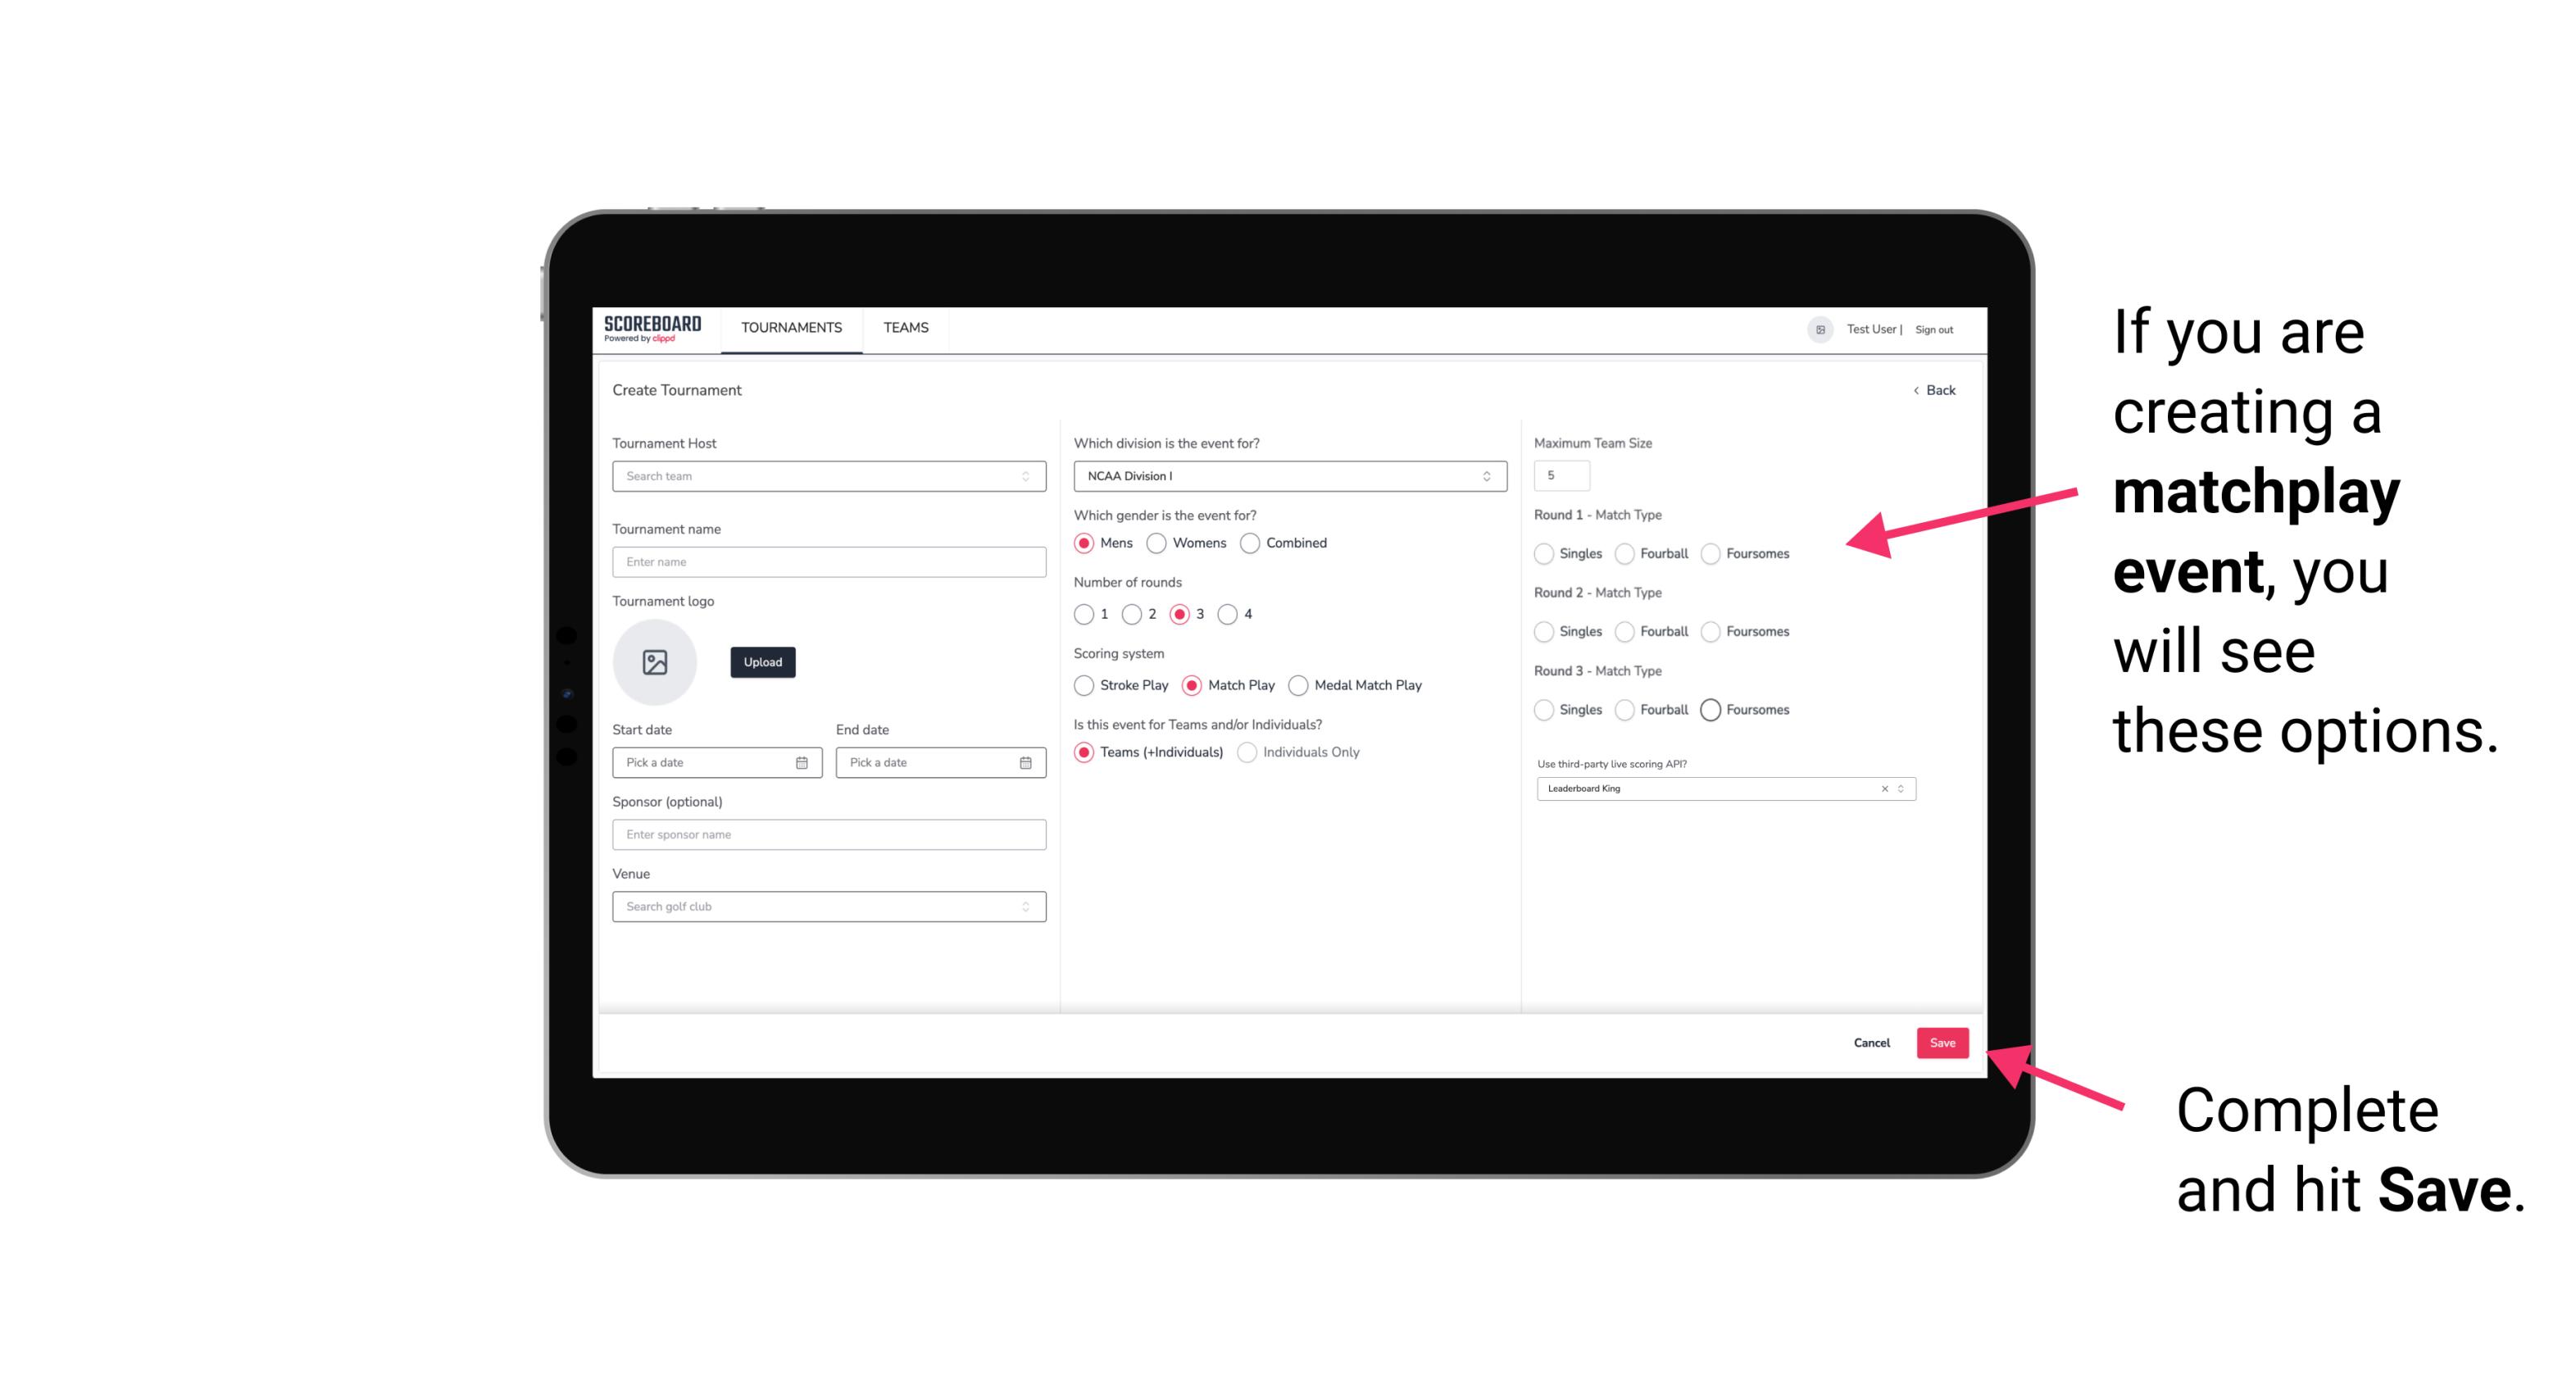Image resolution: width=2576 pixels, height=1386 pixels.
Task: Switch to the TOURNAMENTS tab
Action: pos(792,328)
